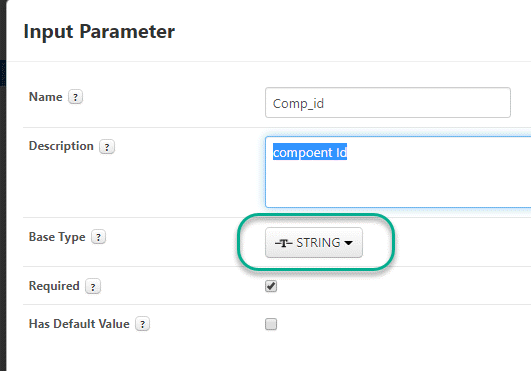Click the dark overlay strip beside the dialog
Screen dimensions: 531x371
coord(3,186)
